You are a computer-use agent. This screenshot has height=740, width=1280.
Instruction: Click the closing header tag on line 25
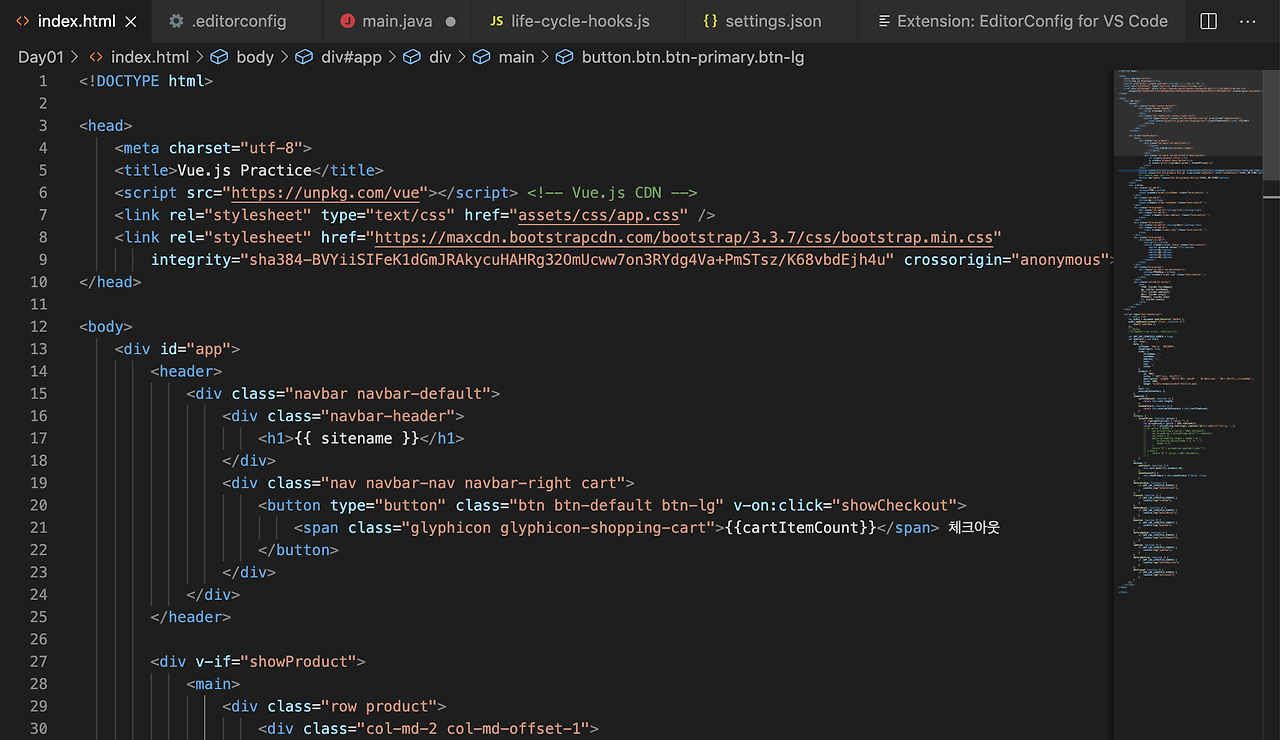pyautogui.click(x=191, y=617)
